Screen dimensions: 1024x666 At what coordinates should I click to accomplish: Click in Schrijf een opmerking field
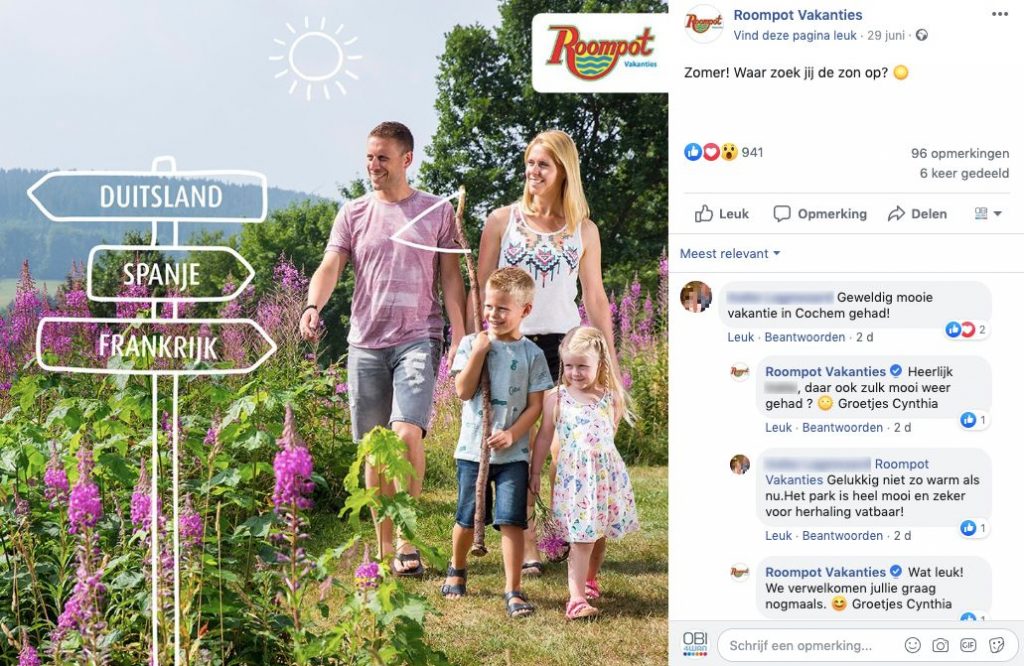[810, 645]
